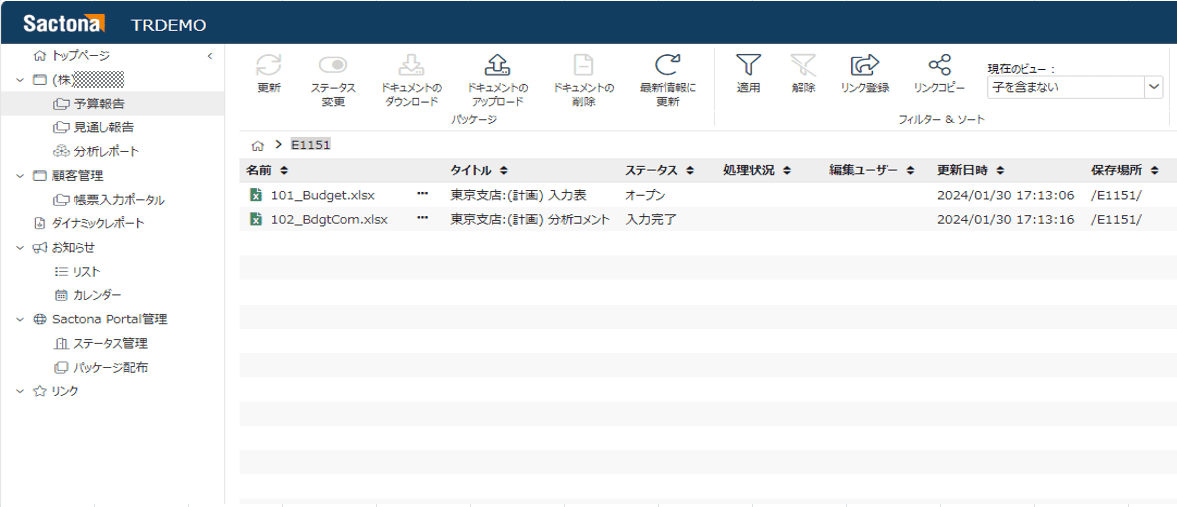Viewport: 1177px width, 507px height.
Task: Open more options for 102_BdgtCom.xlsx
Action: [x=422, y=219]
